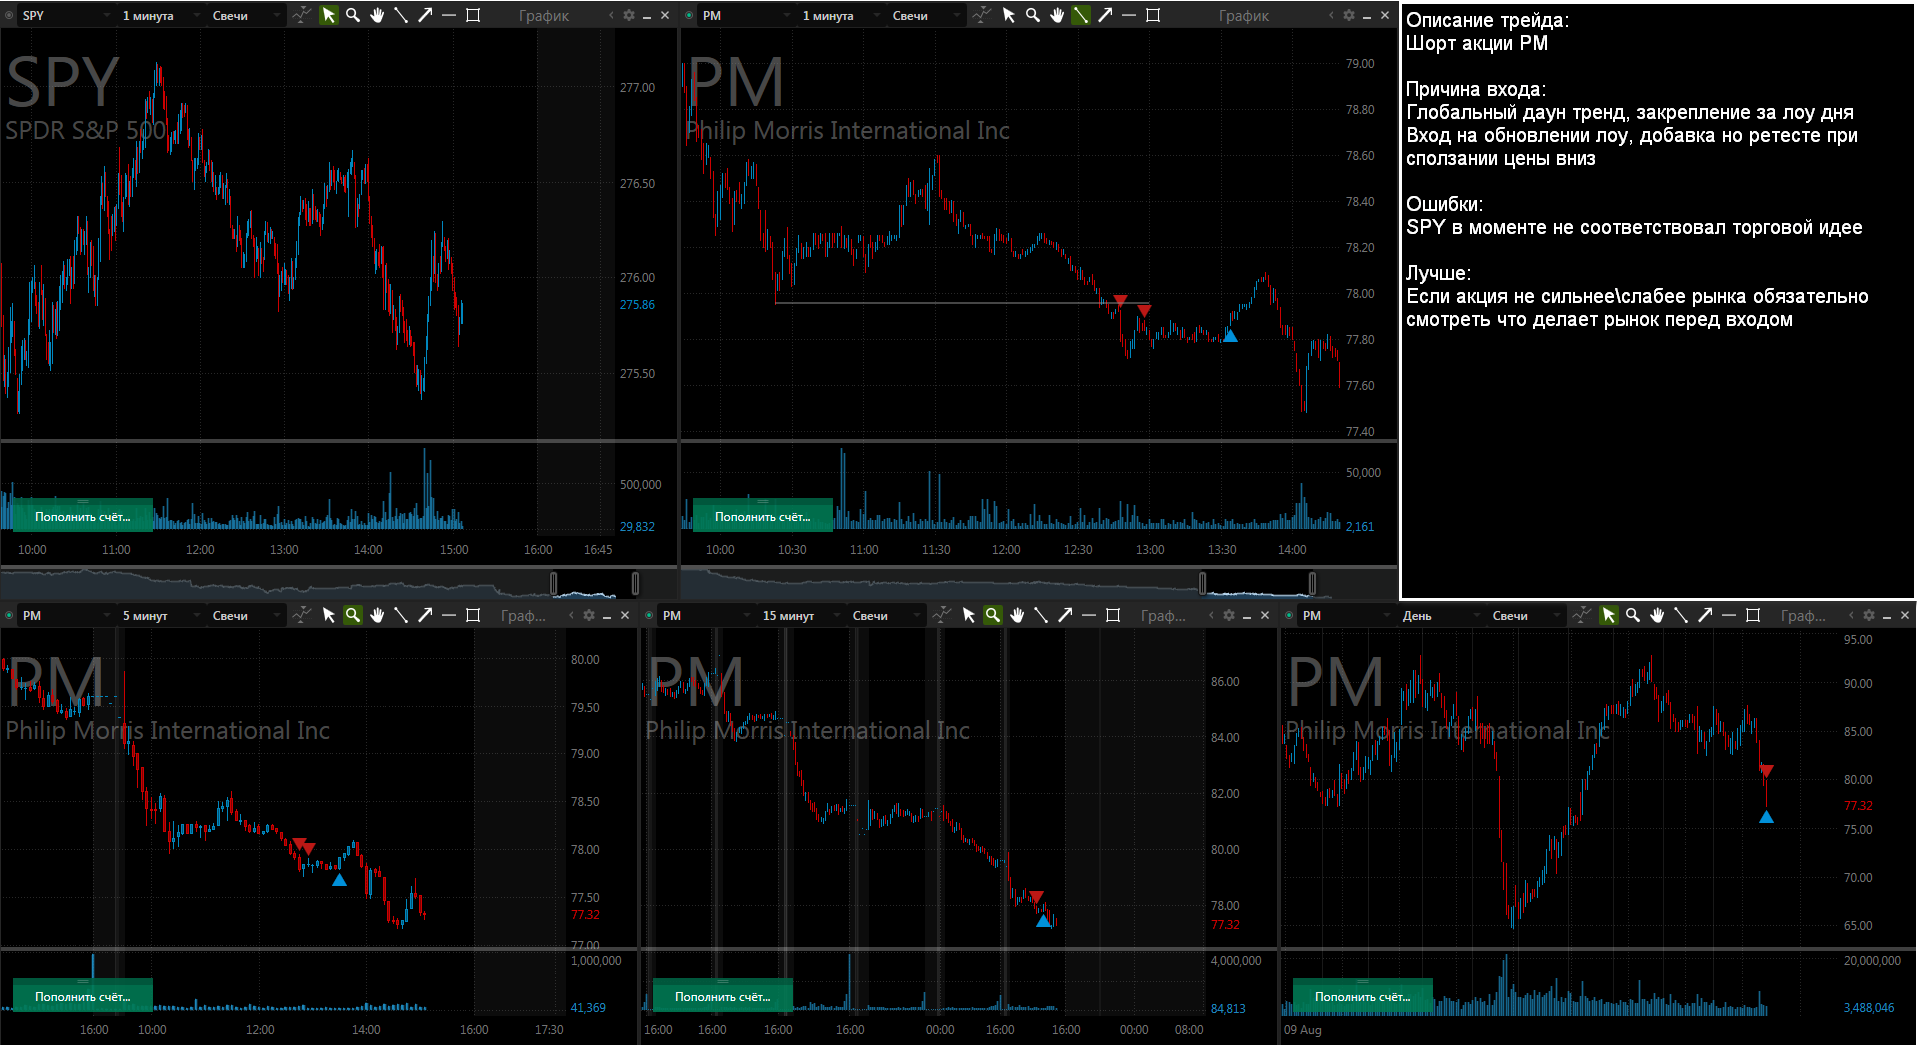The image size is (1917, 1046).
Task: Select the hand tool in PM 1-minute chart
Action: [1057, 15]
